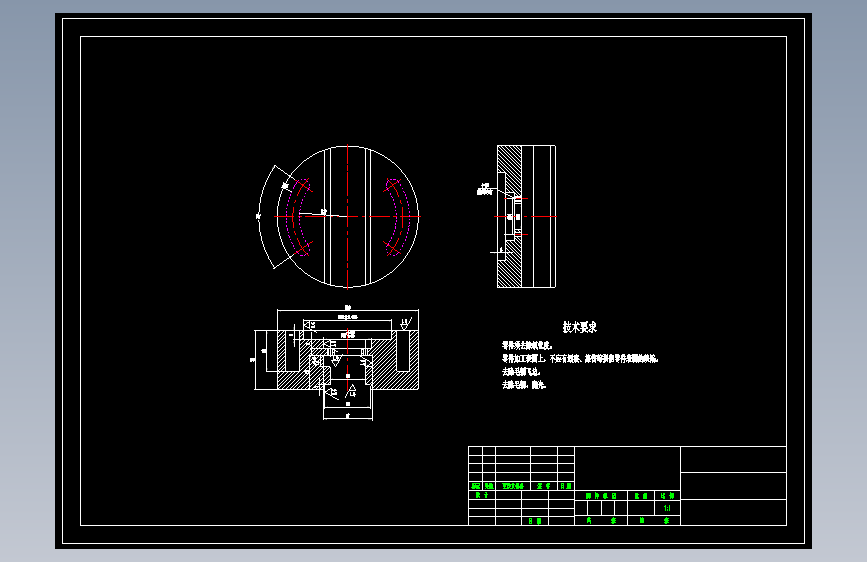The width and height of the screenshot is (867, 562).
Task: Click the leader note text left of side view
Action: (x=485, y=190)
